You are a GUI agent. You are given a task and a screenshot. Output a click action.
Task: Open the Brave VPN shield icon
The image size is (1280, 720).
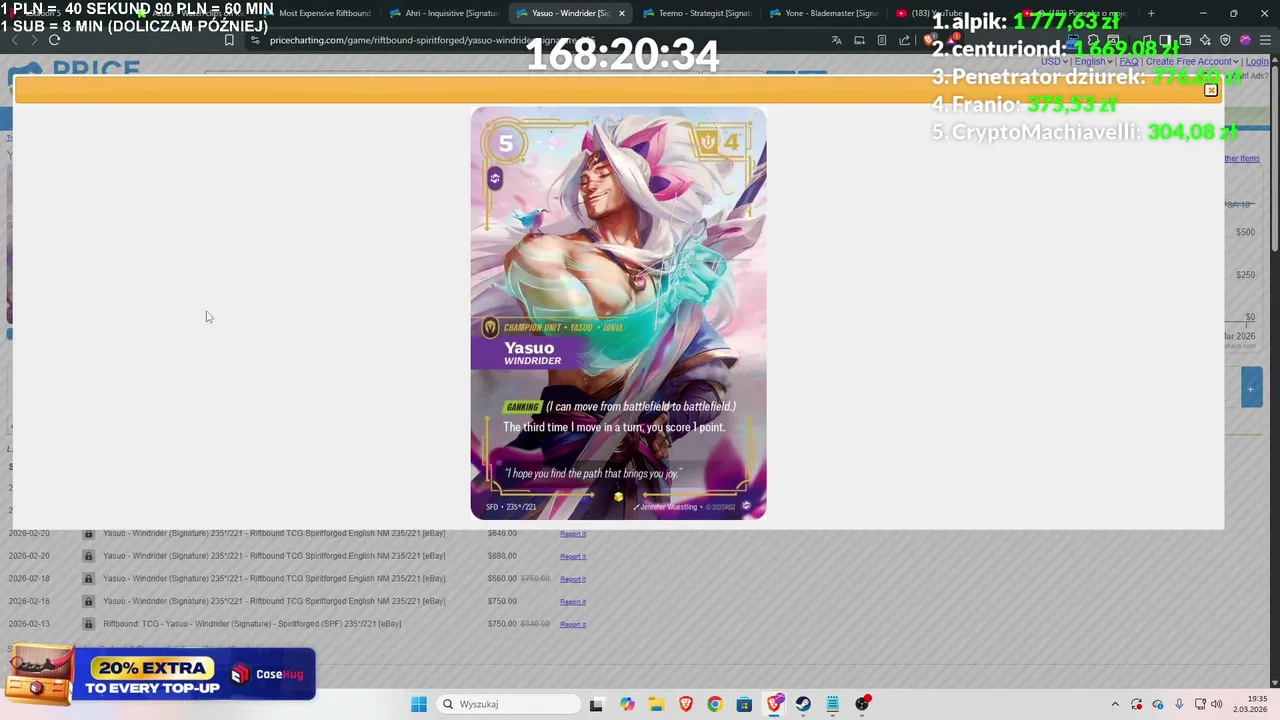(1225, 40)
